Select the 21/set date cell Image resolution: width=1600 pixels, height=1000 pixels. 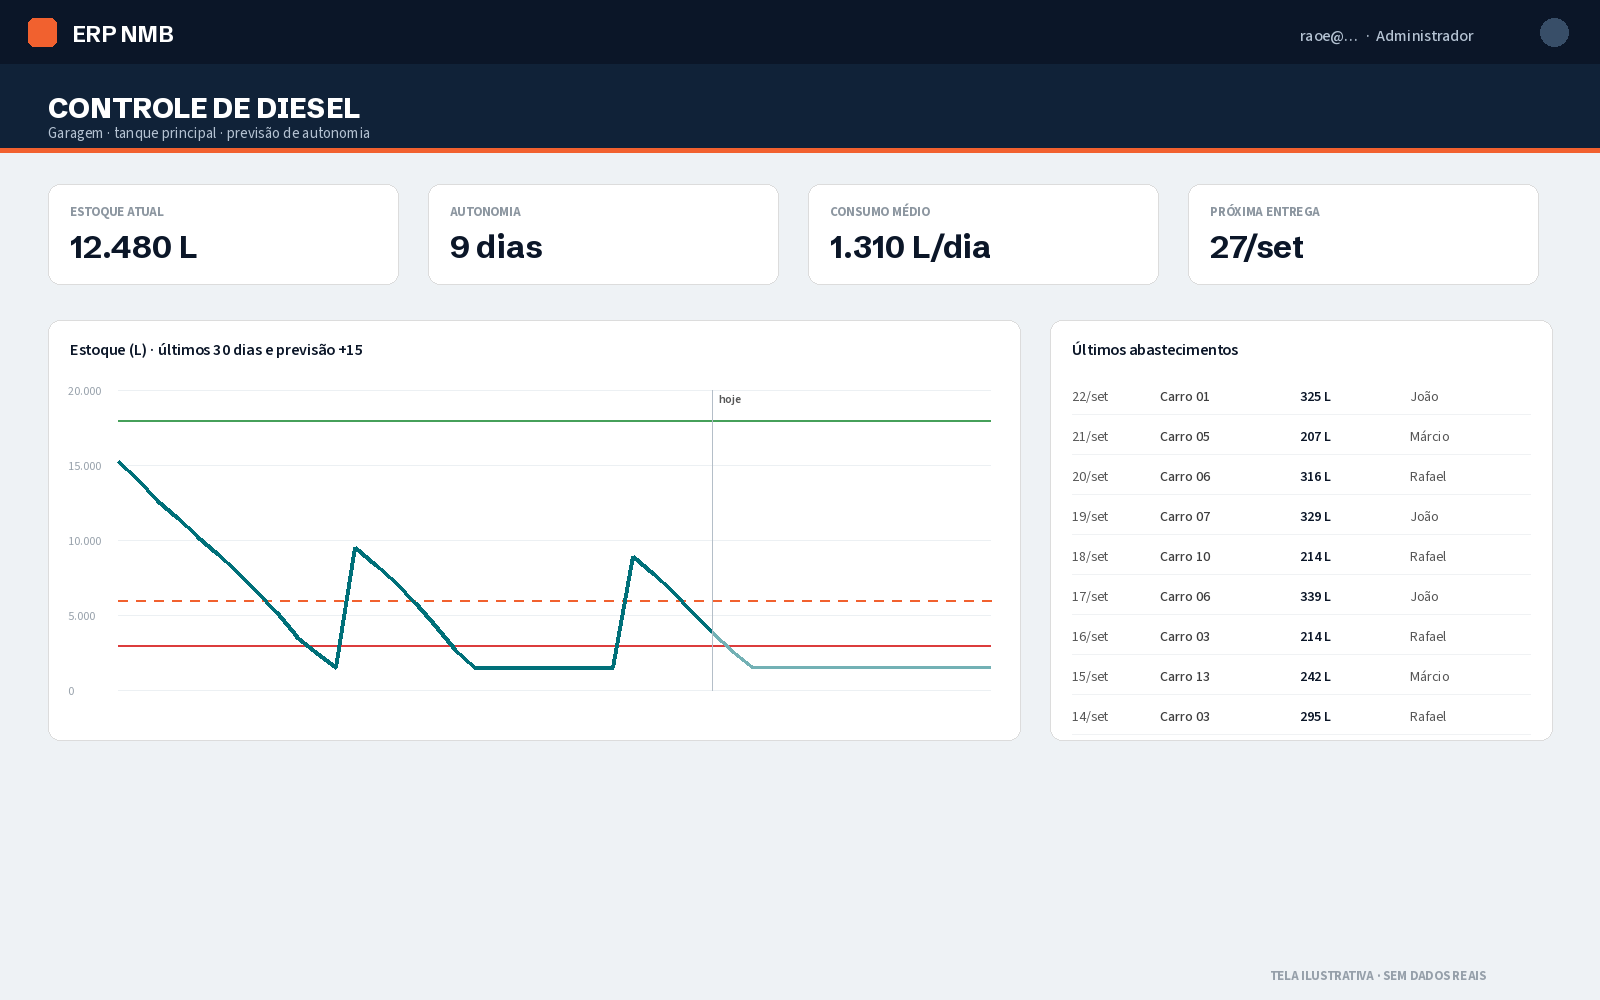pyautogui.click(x=1090, y=437)
